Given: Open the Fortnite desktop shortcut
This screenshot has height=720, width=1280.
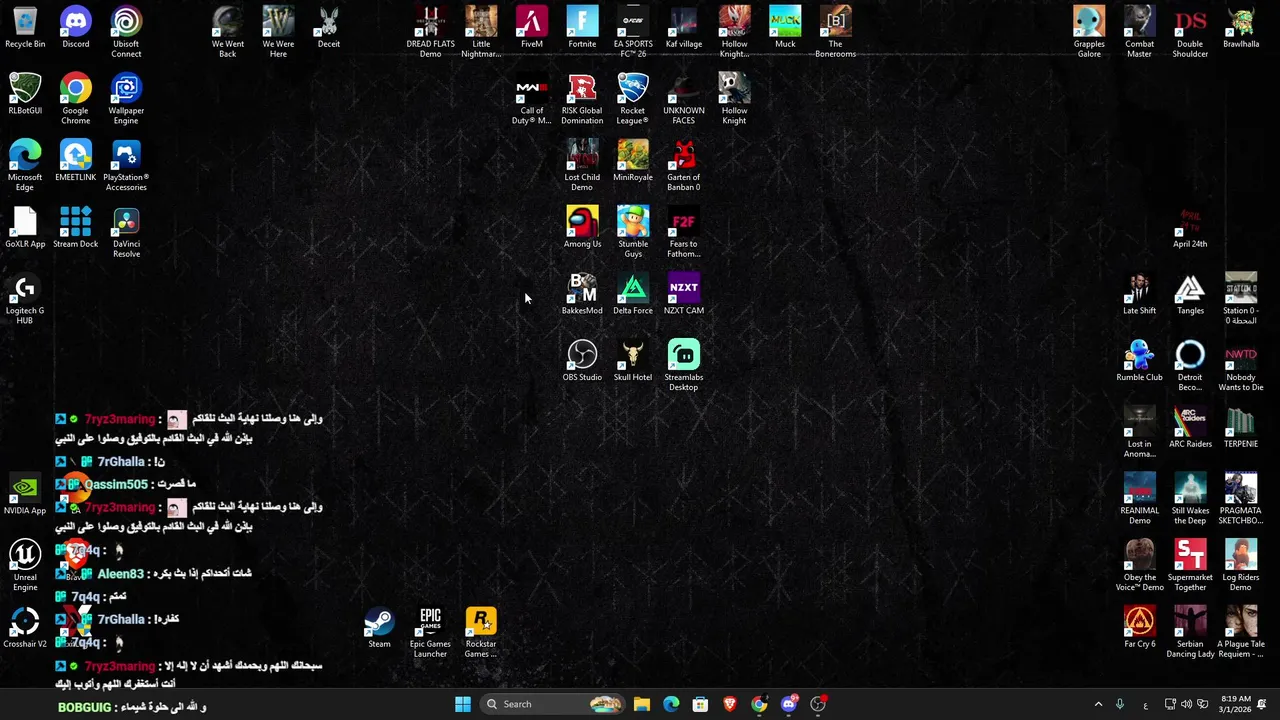Looking at the screenshot, I should [x=582, y=28].
